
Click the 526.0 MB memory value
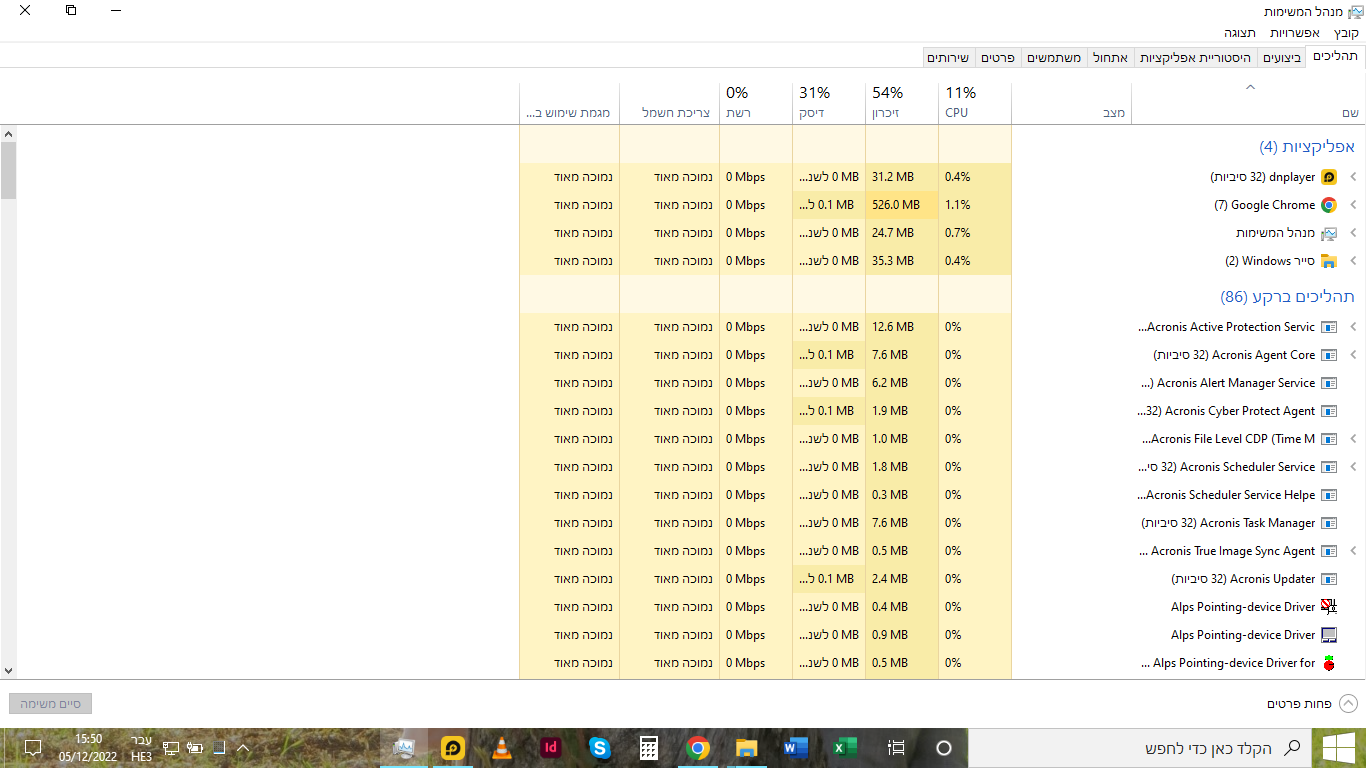(902, 205)
